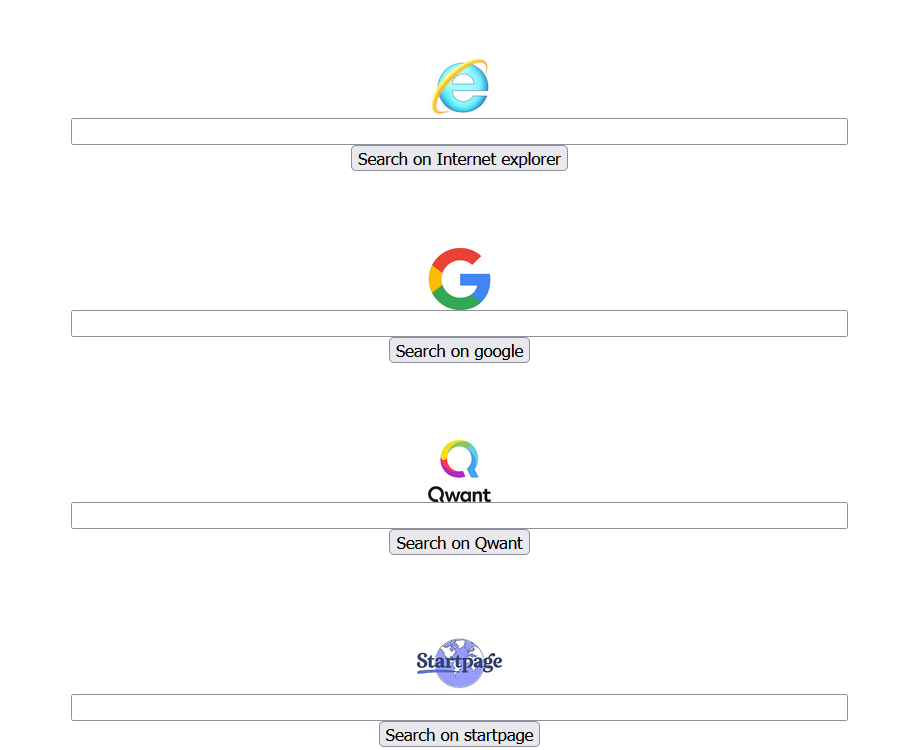Hit the Search on startpage button
The height and width of the screenshot is (750, 921).
tap(459, 735)
